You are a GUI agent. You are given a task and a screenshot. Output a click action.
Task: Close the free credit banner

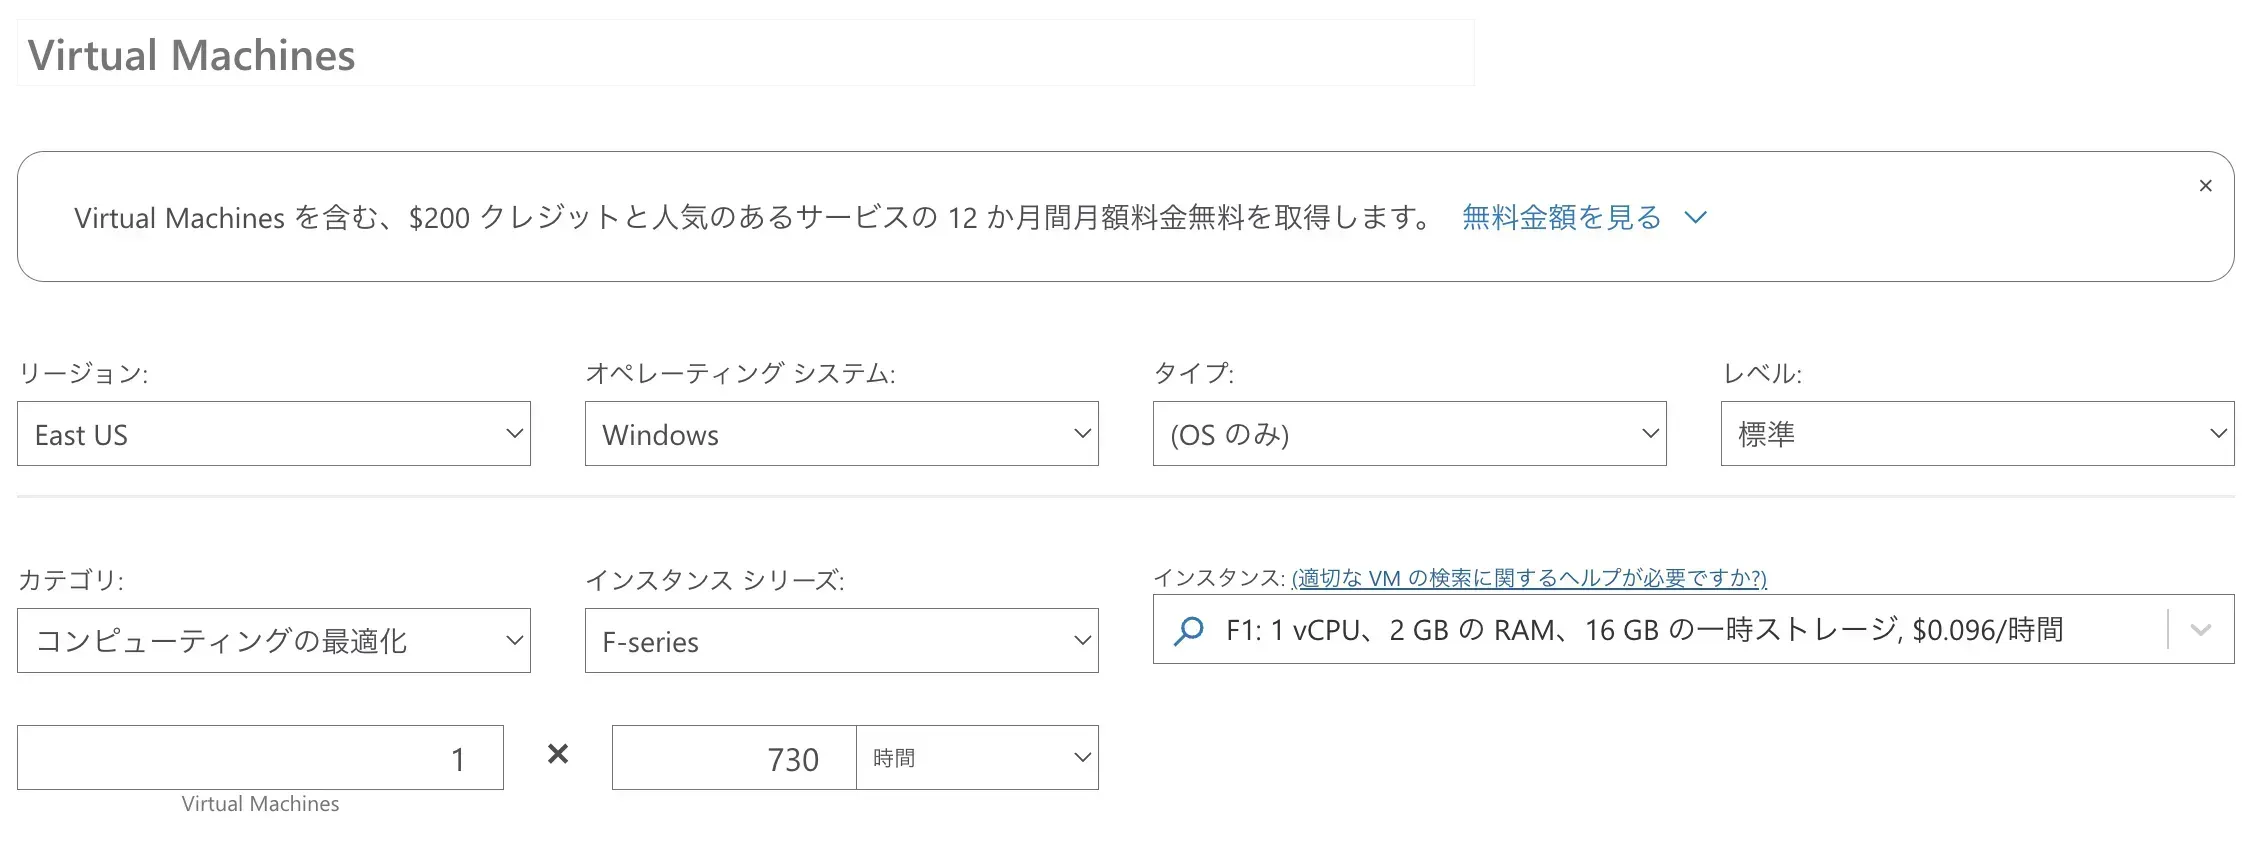pyautogui.click(x=2205, y=186)
